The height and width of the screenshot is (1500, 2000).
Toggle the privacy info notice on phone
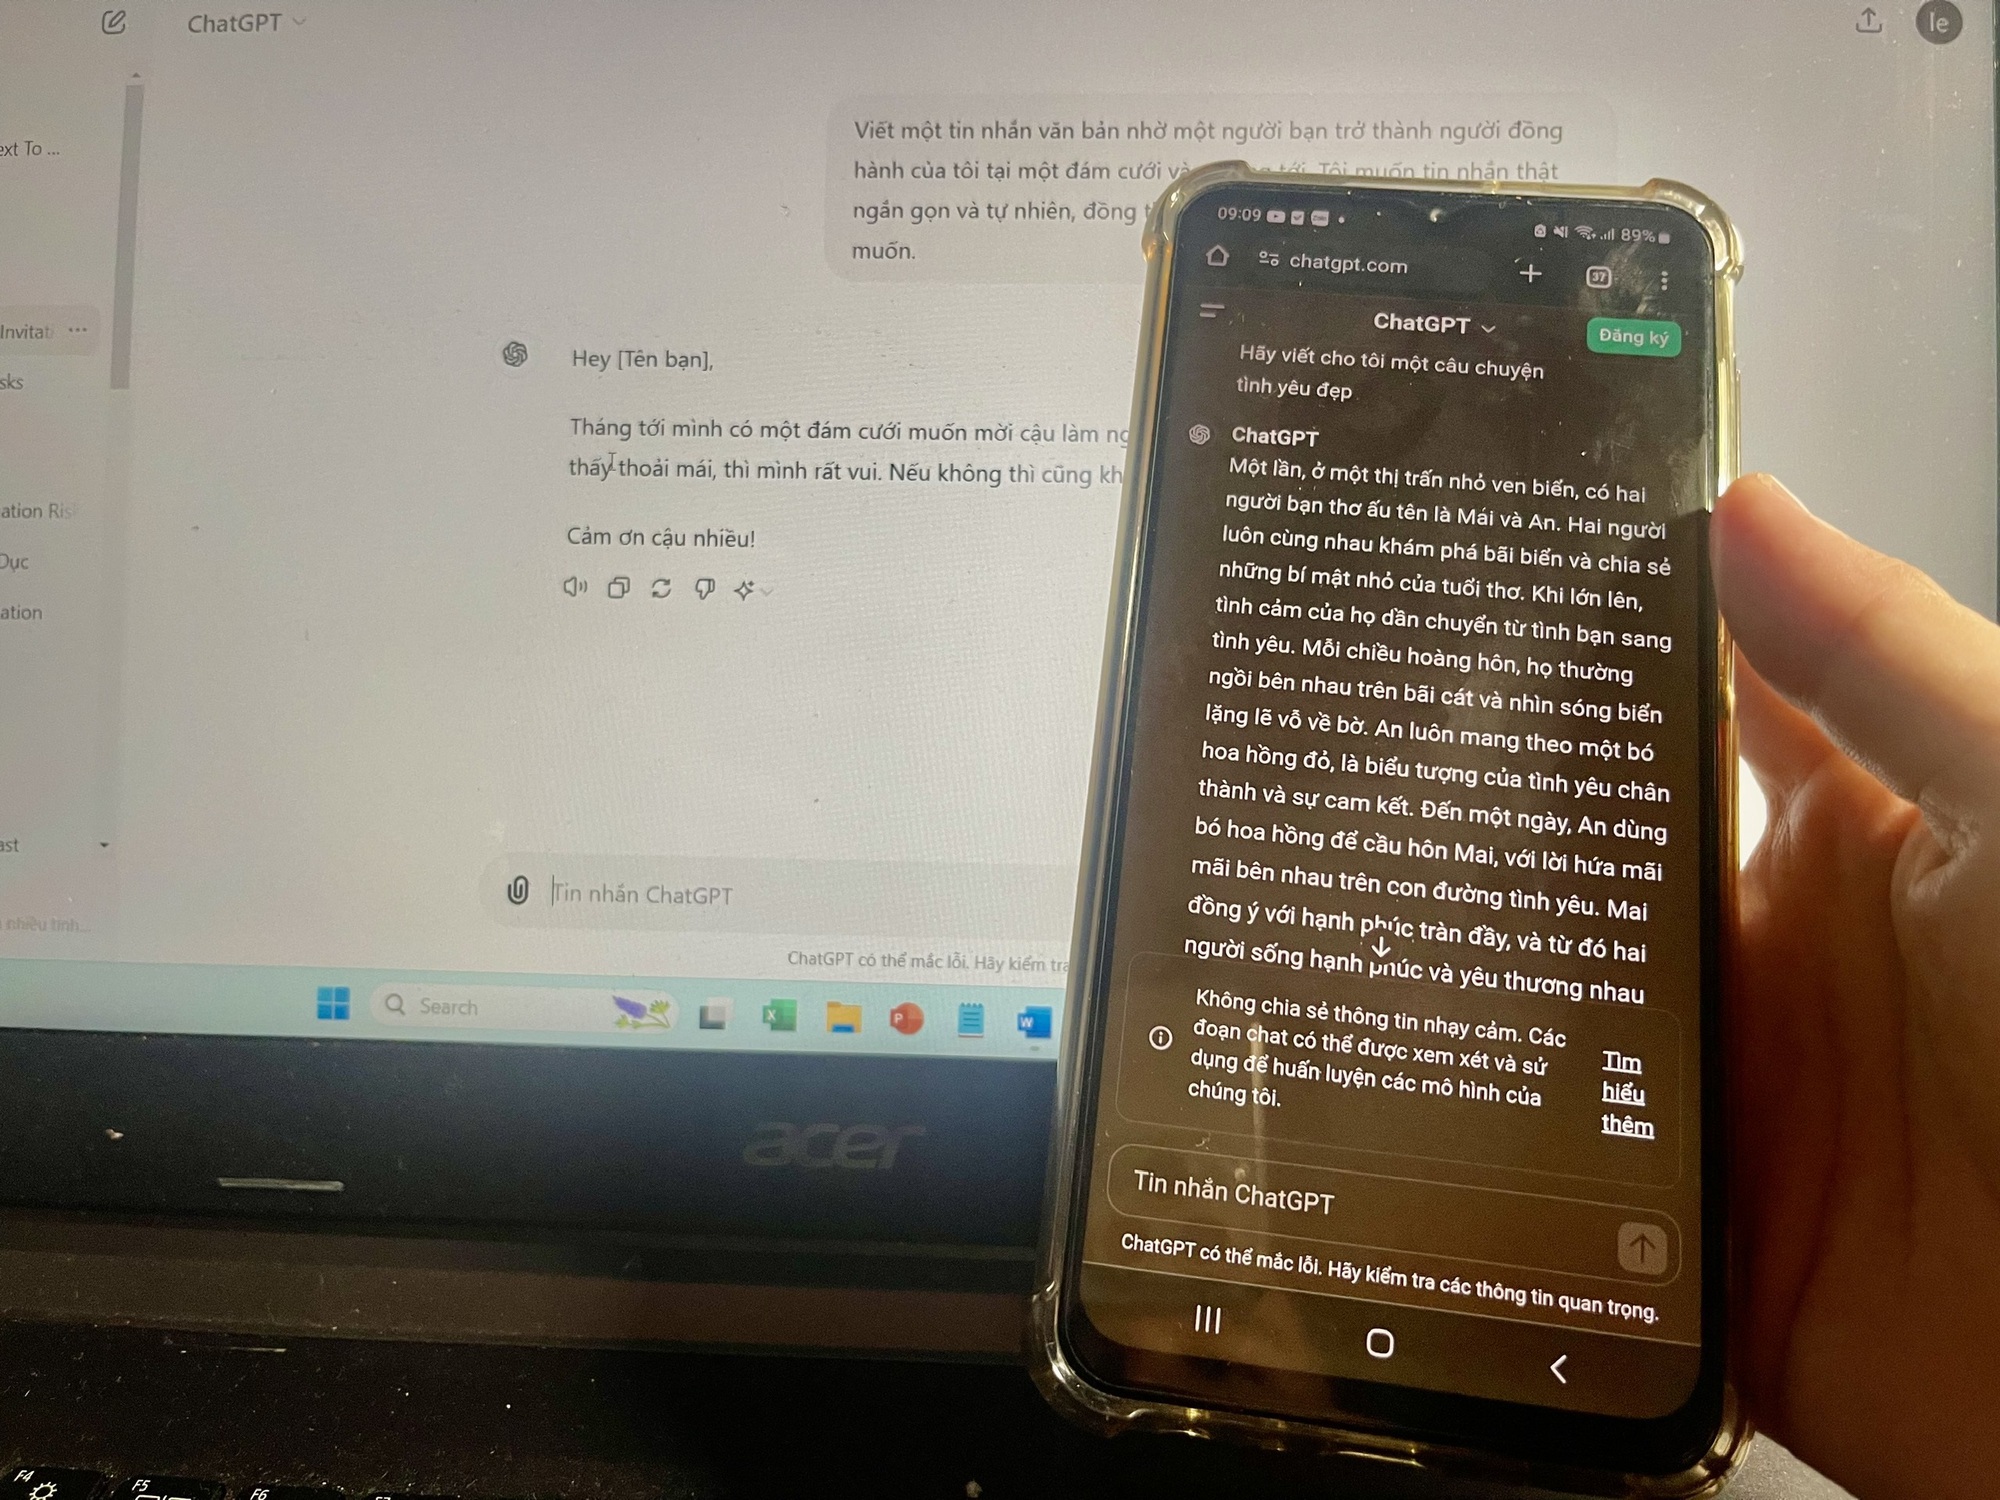(x=1157, y=1037)
